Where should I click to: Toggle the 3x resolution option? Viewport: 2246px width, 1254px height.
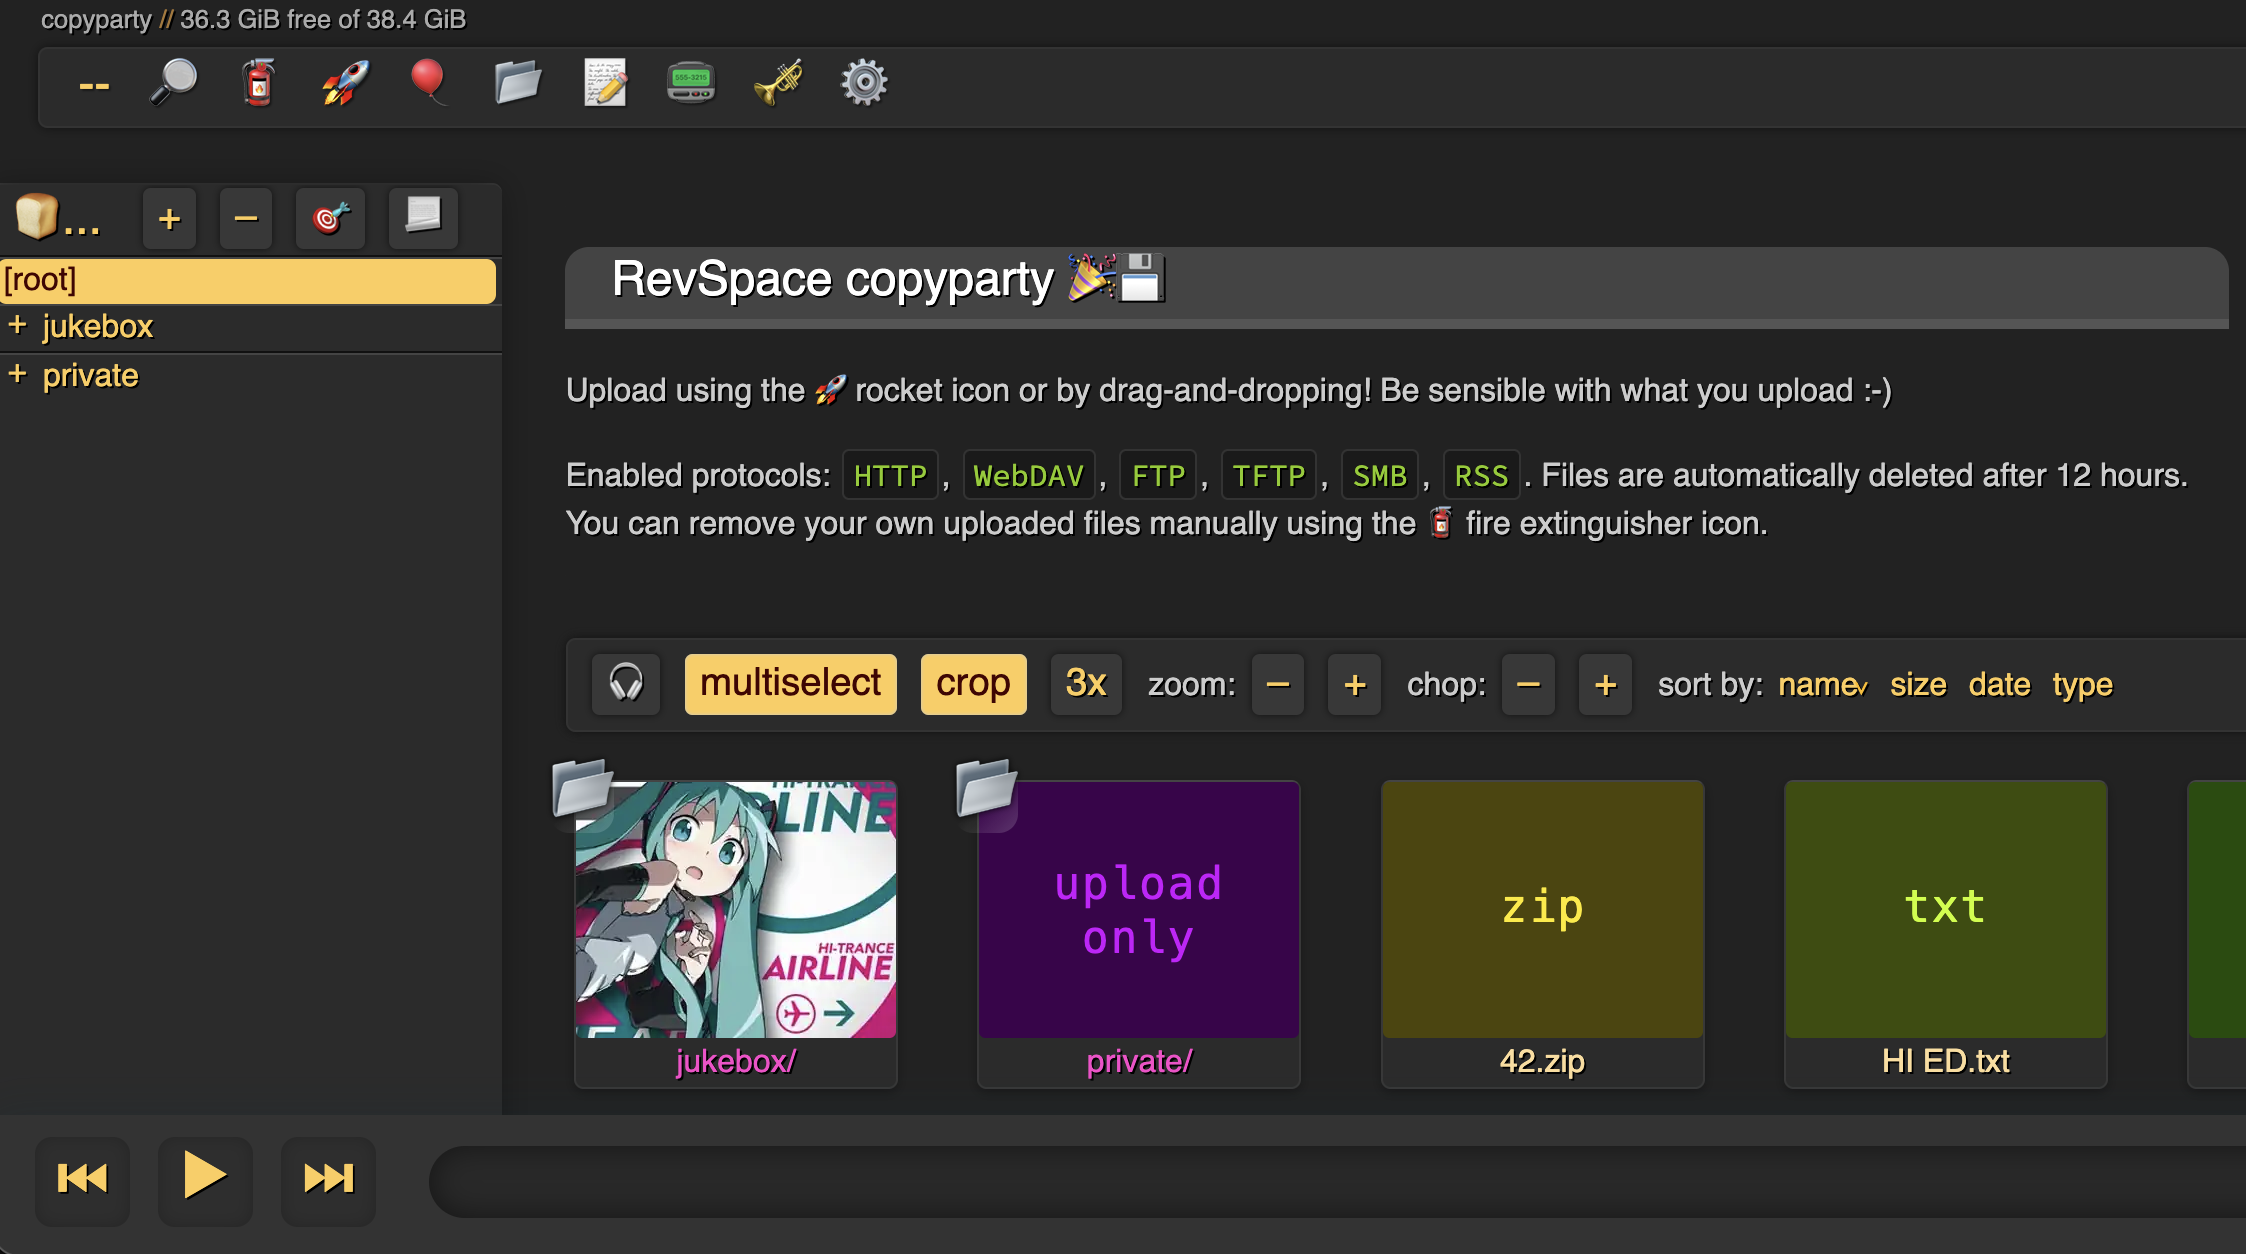[1085, 684]
